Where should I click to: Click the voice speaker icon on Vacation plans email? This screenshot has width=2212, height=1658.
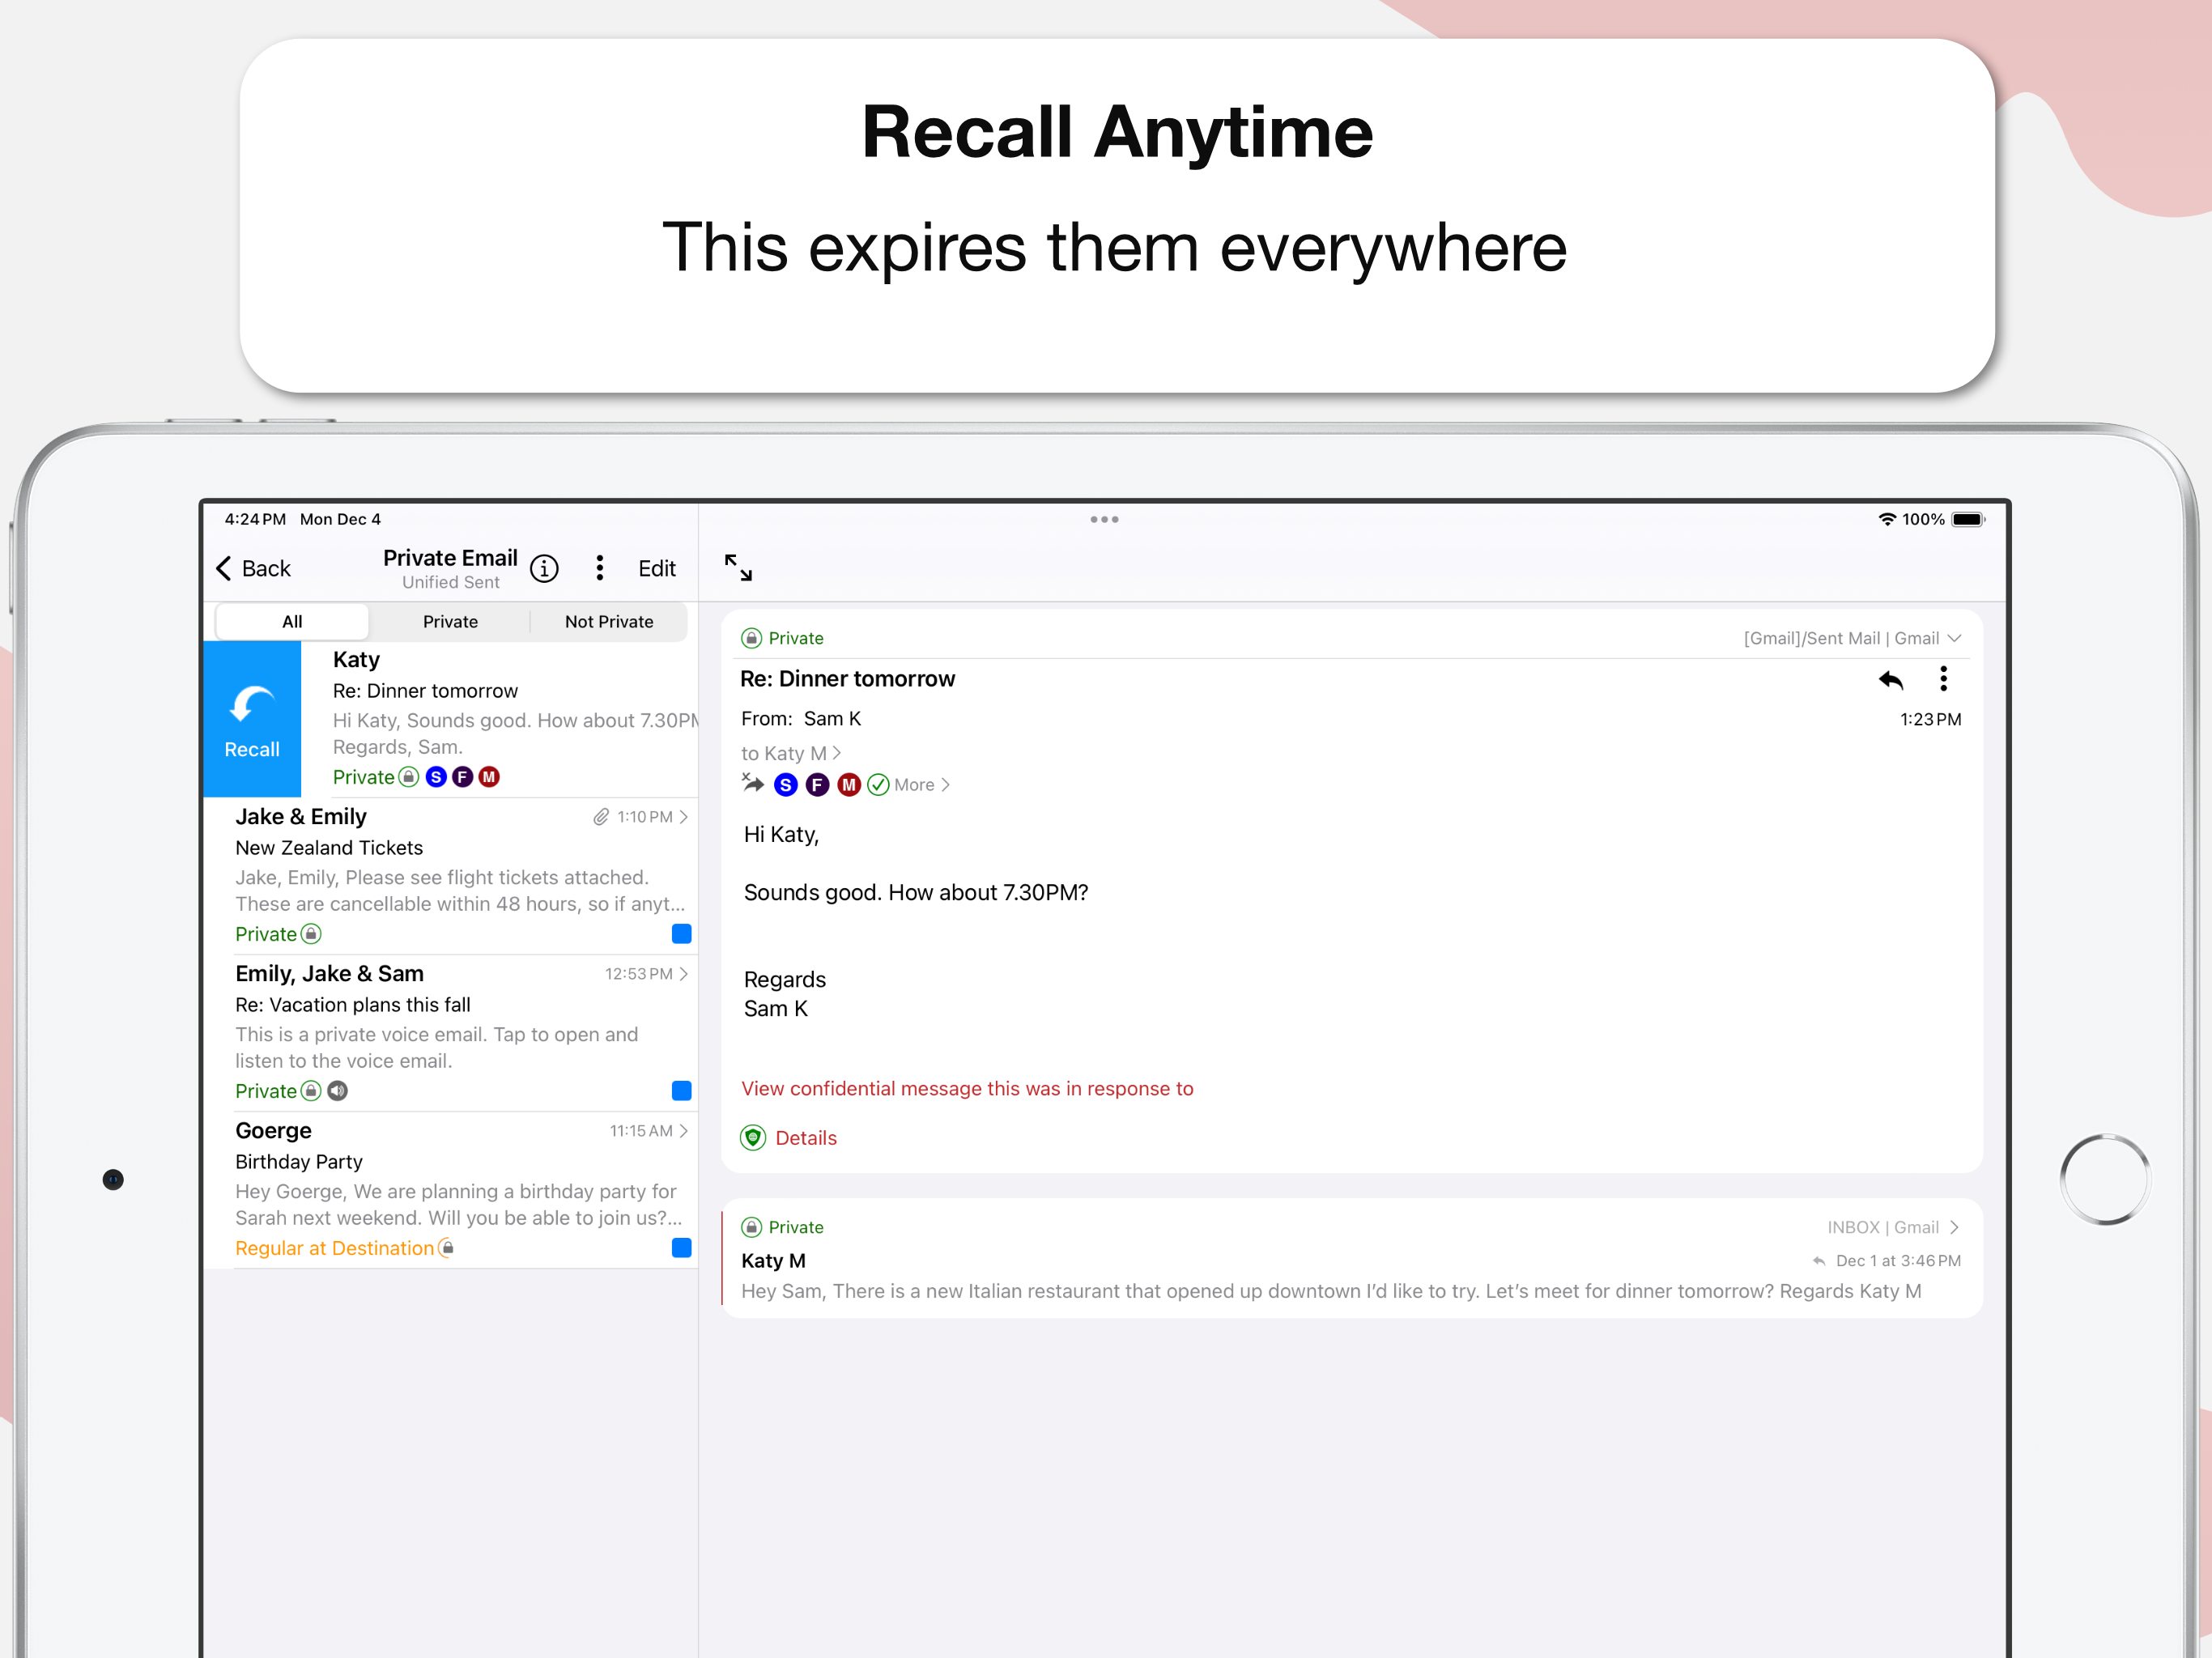coord(338,1091)
